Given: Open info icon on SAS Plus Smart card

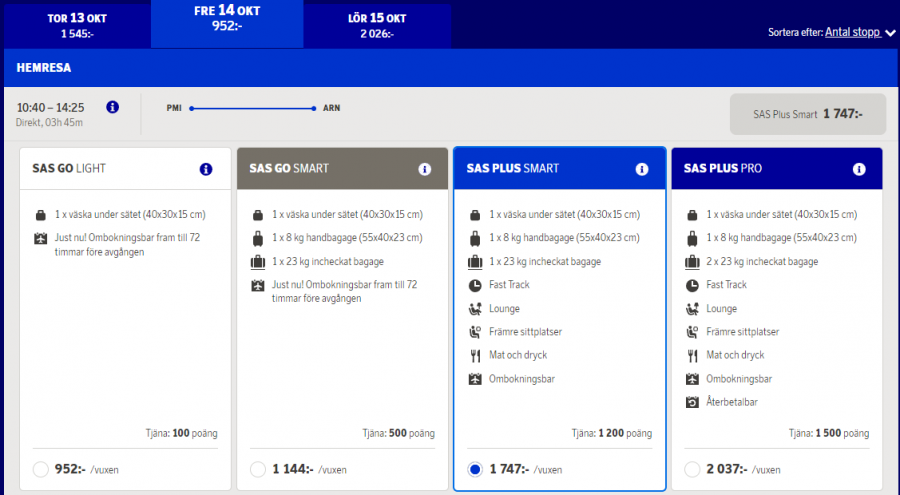Looking at the screenshot, I should [642, 169].
